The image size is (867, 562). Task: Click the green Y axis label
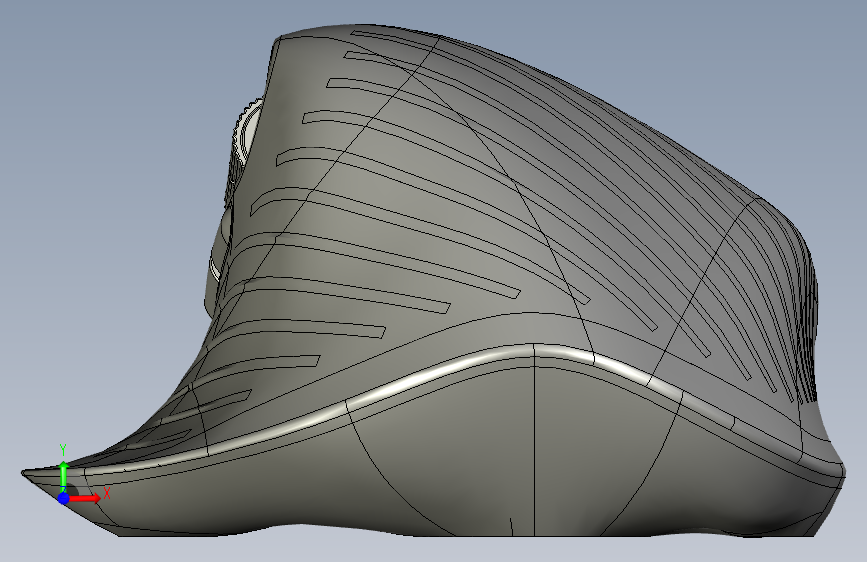click(63, 450)
